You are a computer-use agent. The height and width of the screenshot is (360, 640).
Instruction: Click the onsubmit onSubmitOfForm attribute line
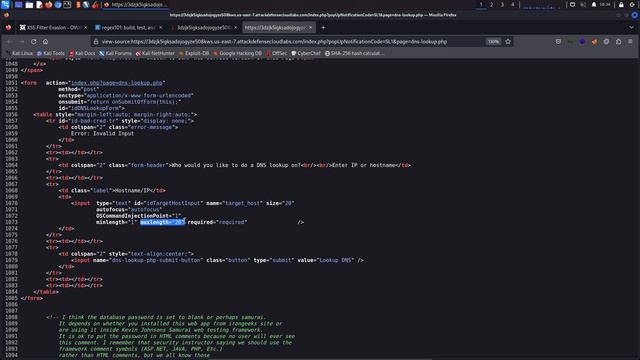tap(120, 102)
